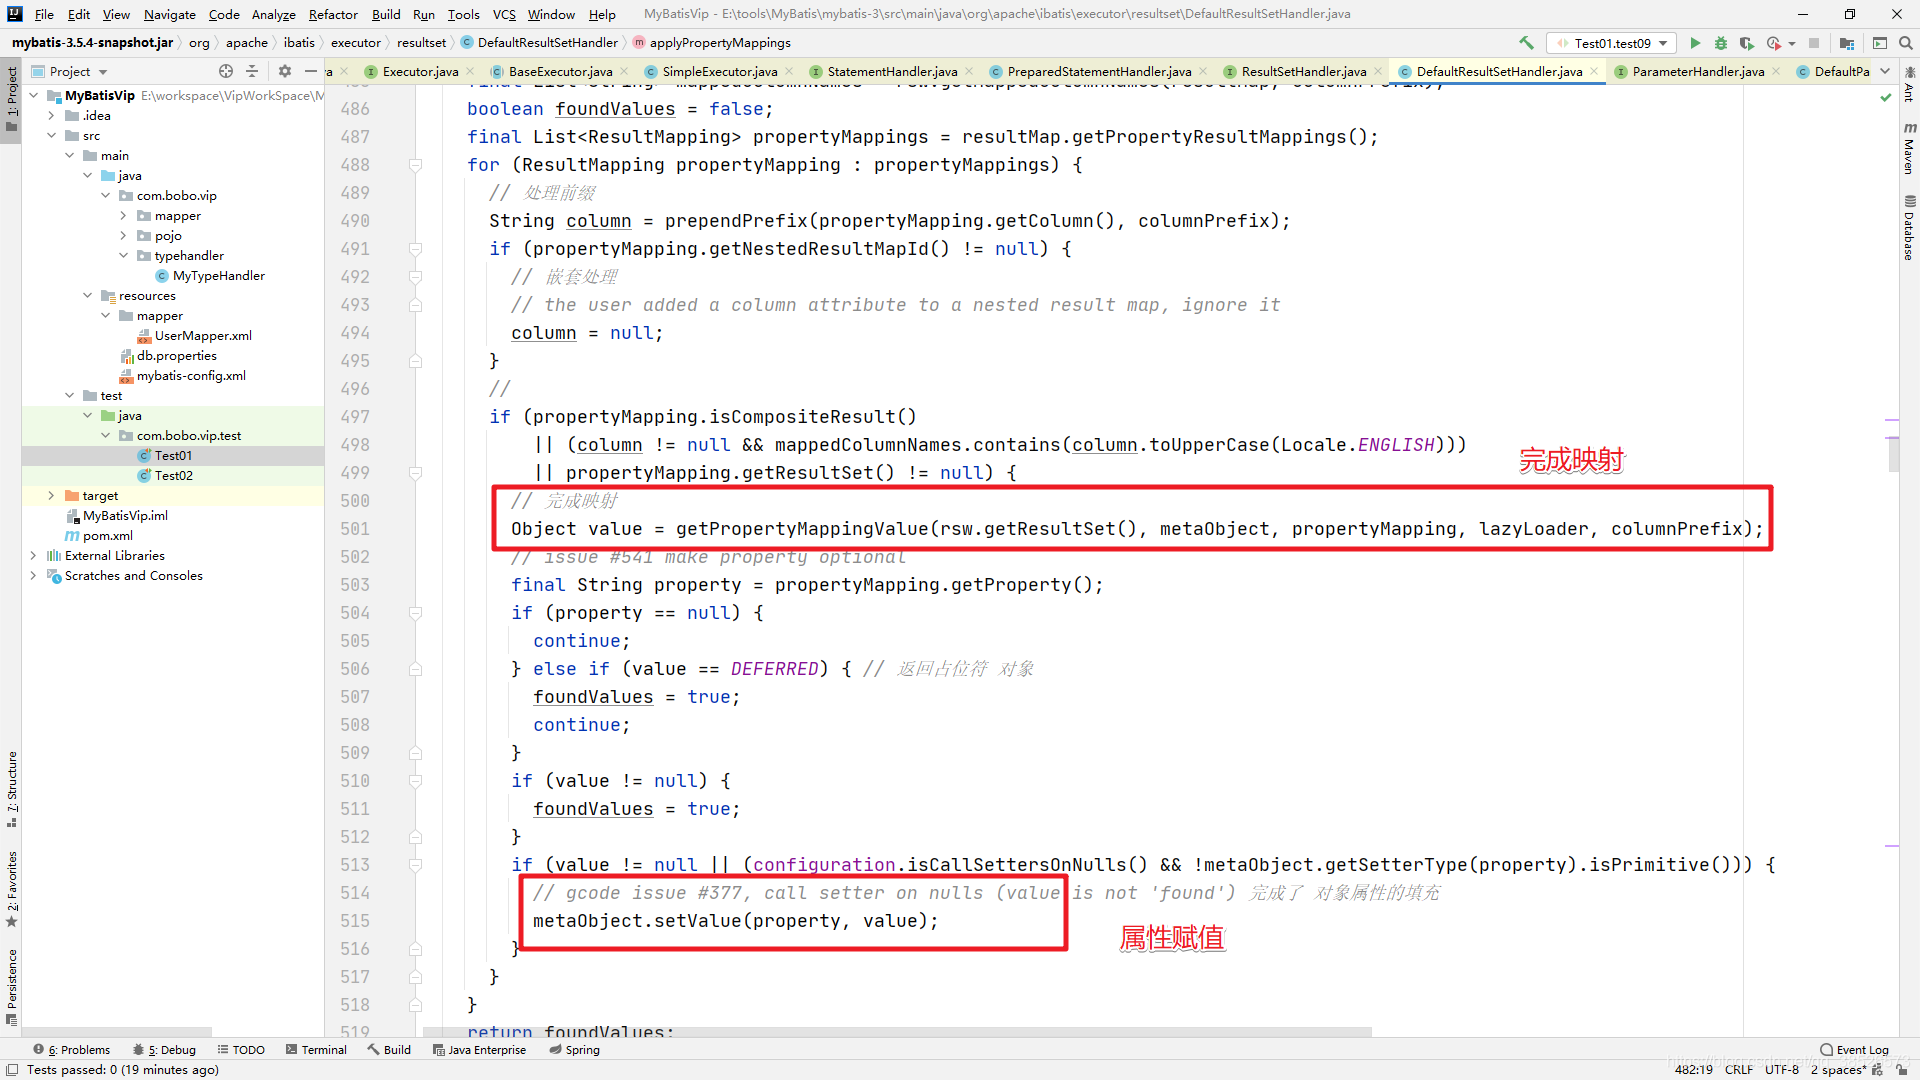Toggle the Favorites tool window stripe button
The image size is (1920, 1080).
tap(11, 888)
